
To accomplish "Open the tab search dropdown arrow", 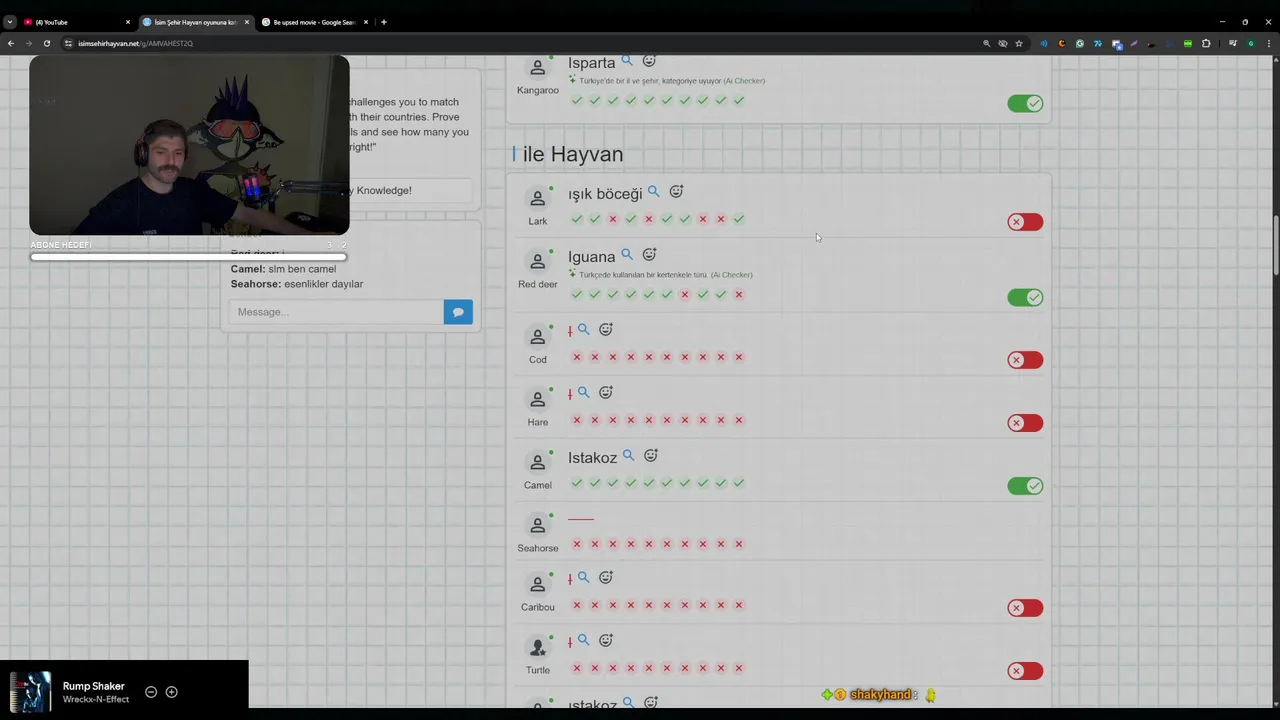I will point(9,22).
